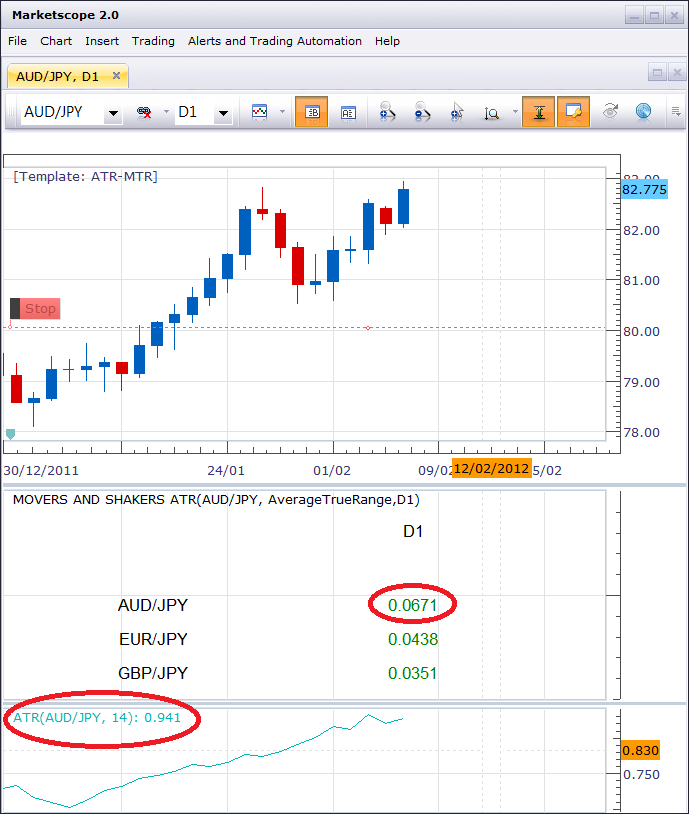Click the ATR(AUD/JPY, 14): 0.941 label
Image resolution: width=689 pixels, height=814 pixels.
pos(97,717)
